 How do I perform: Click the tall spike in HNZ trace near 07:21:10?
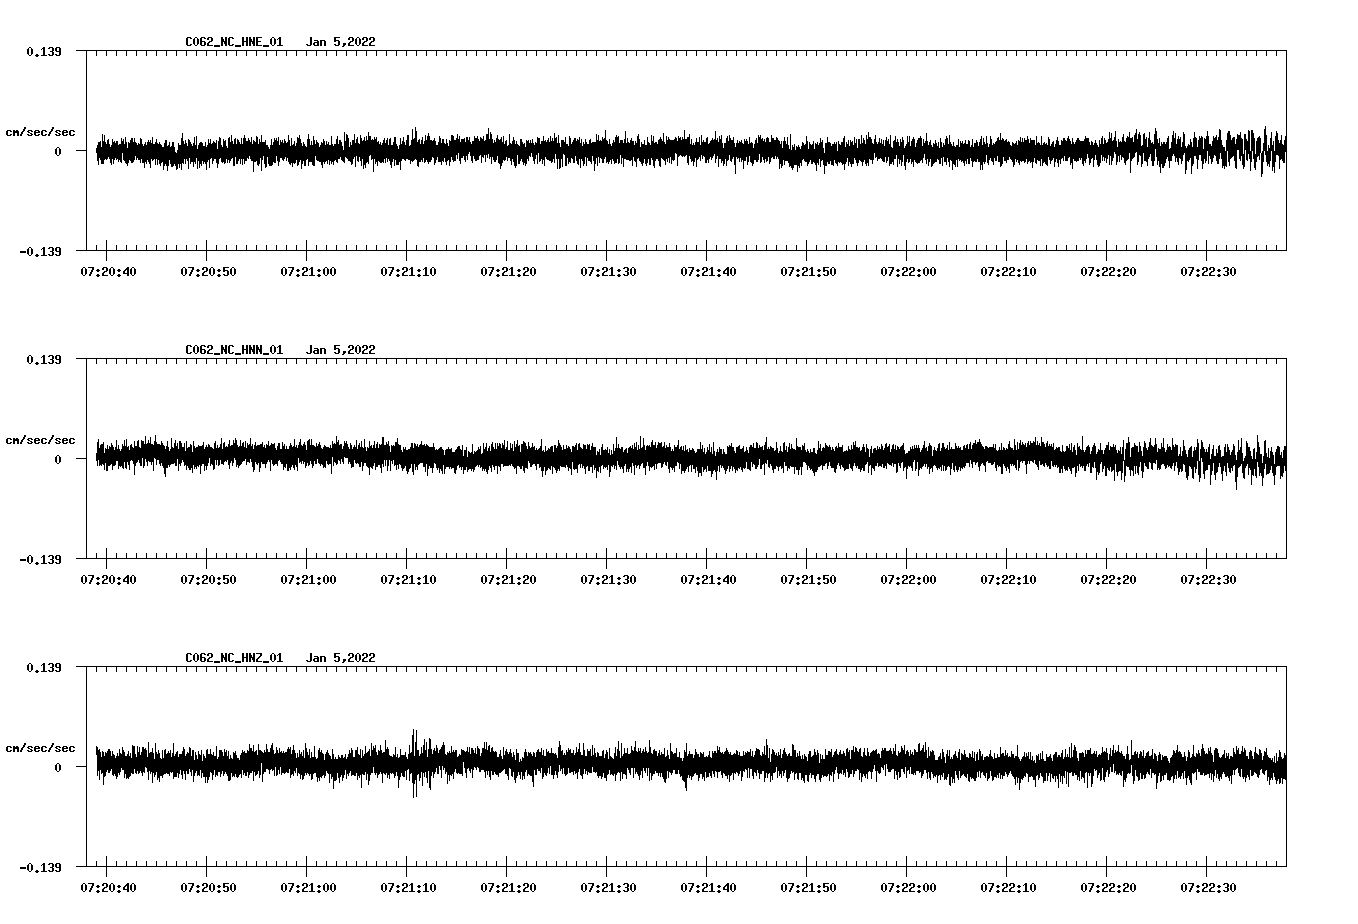(414, 763)
